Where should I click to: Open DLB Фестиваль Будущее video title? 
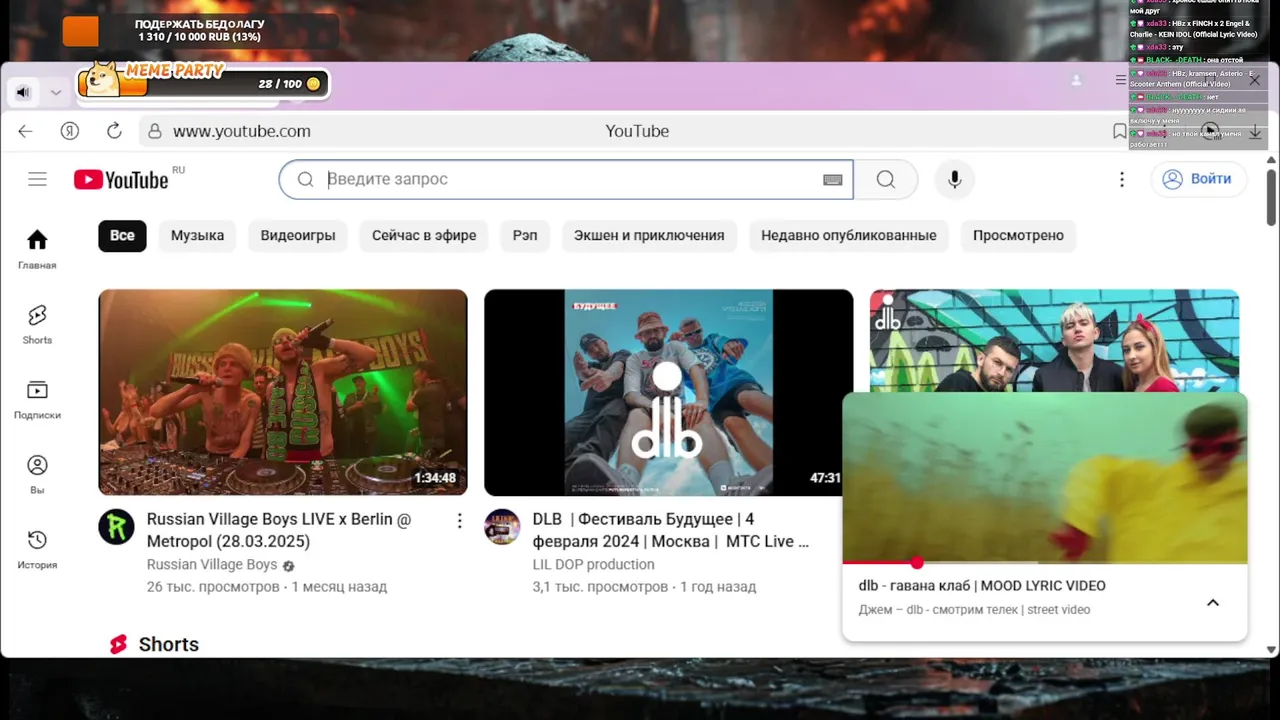coord(670,530)
